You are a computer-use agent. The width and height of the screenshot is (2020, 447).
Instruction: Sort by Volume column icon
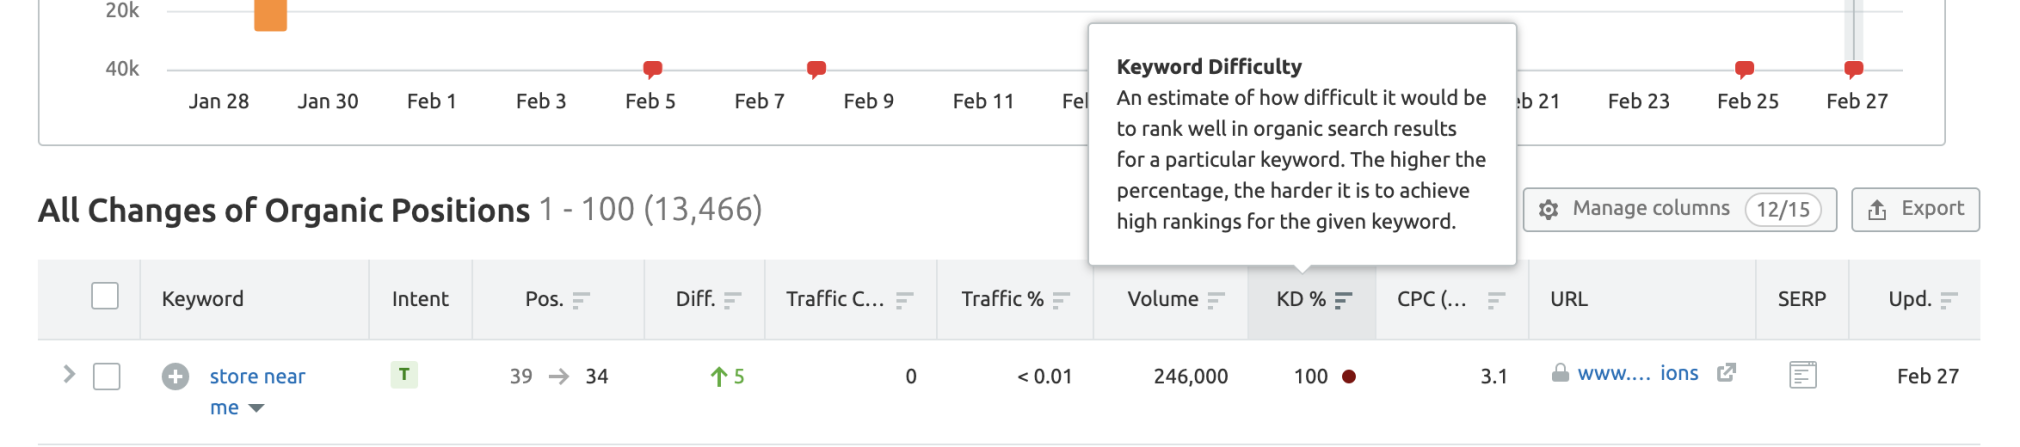click(1216, 300)
